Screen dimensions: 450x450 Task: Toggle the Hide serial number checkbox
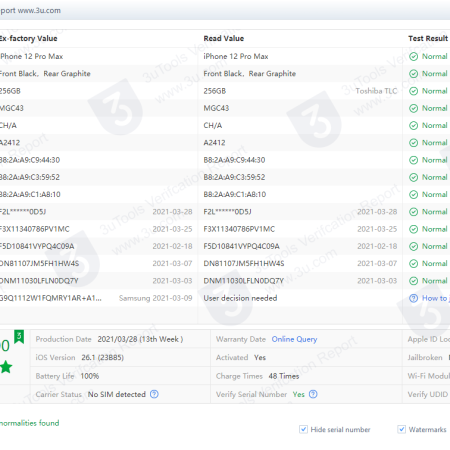coord(303,429)
